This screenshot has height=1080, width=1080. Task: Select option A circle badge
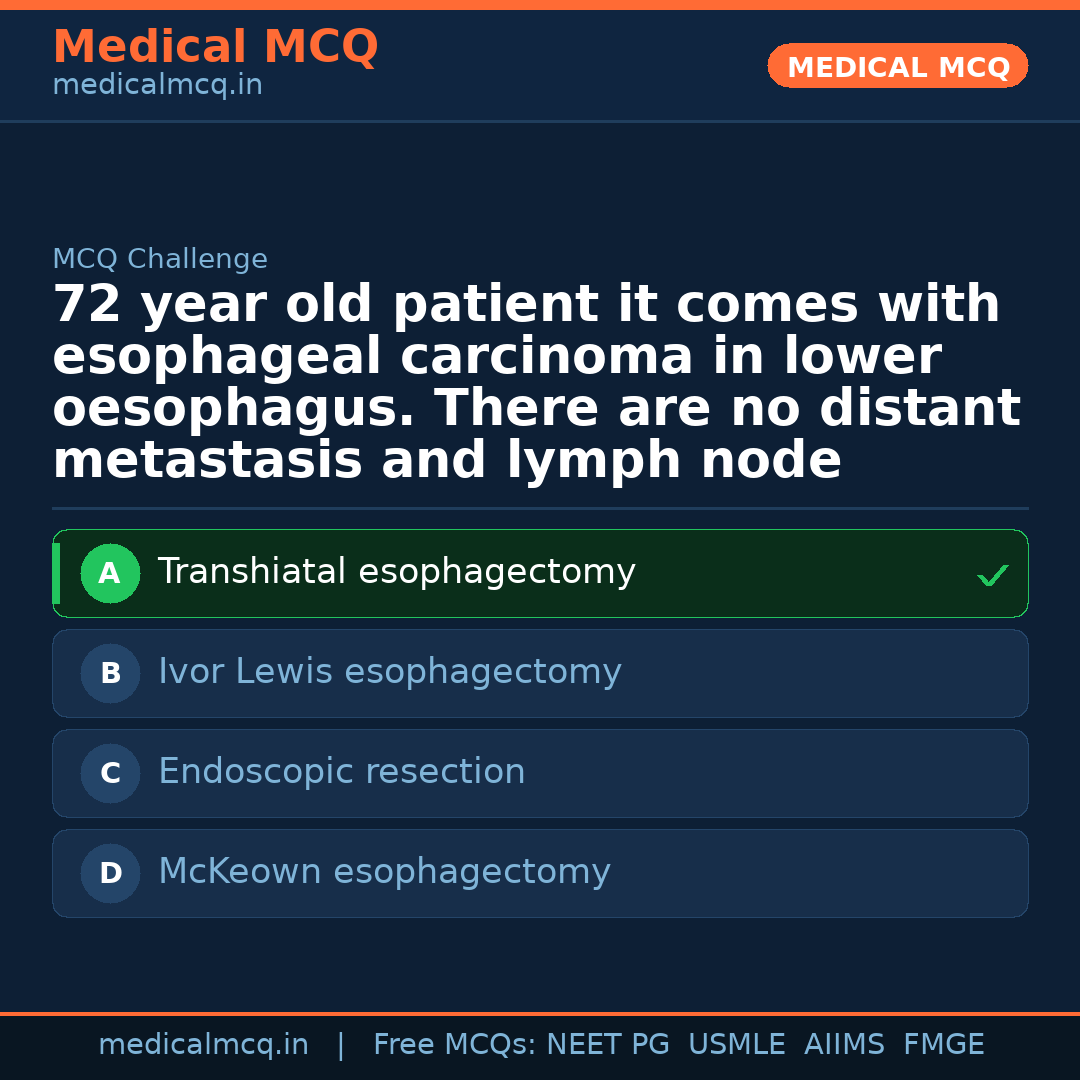click(110, 574)
